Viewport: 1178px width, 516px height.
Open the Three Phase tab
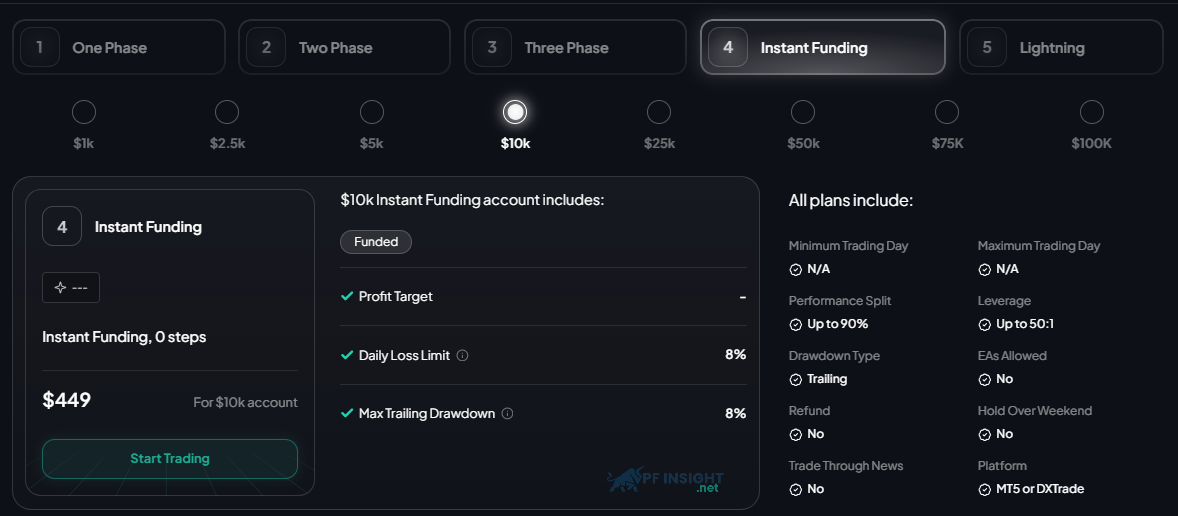point(575,47)
